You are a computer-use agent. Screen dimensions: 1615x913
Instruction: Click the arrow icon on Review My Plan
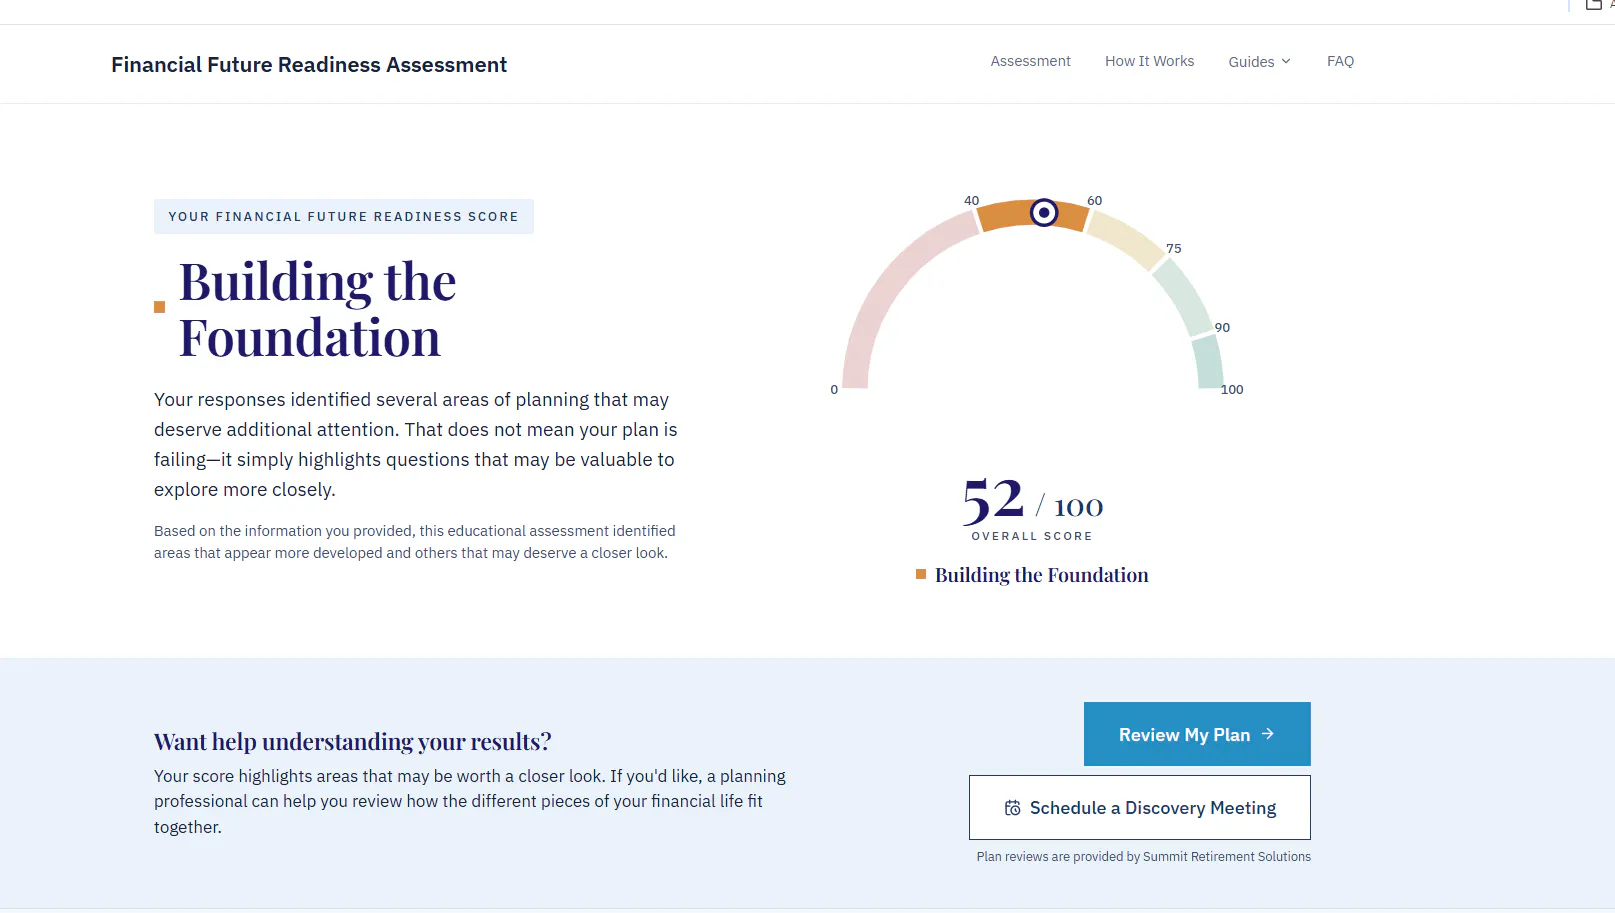coord(1268,734)
